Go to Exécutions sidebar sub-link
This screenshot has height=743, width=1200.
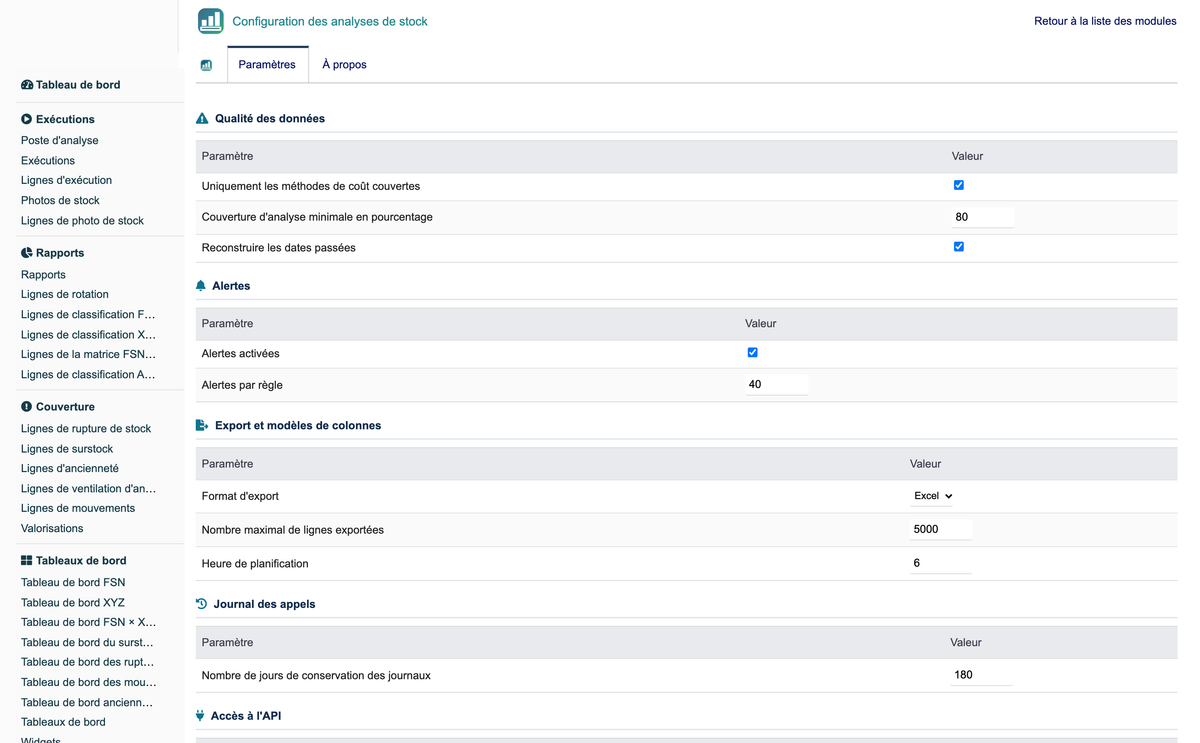(48, 161)
